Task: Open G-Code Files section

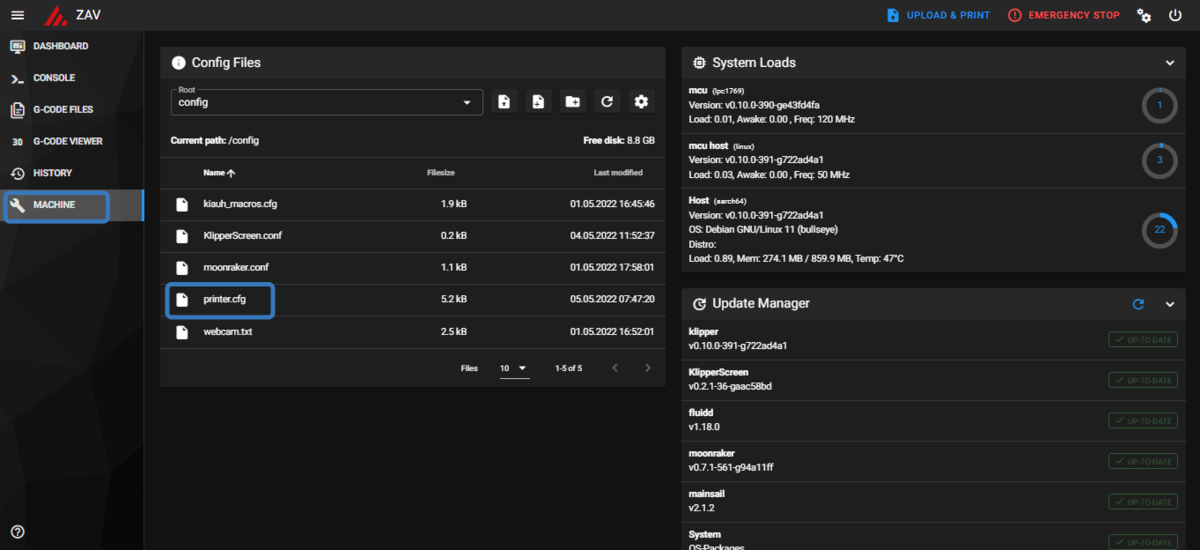Action: (x=72, y=110)
